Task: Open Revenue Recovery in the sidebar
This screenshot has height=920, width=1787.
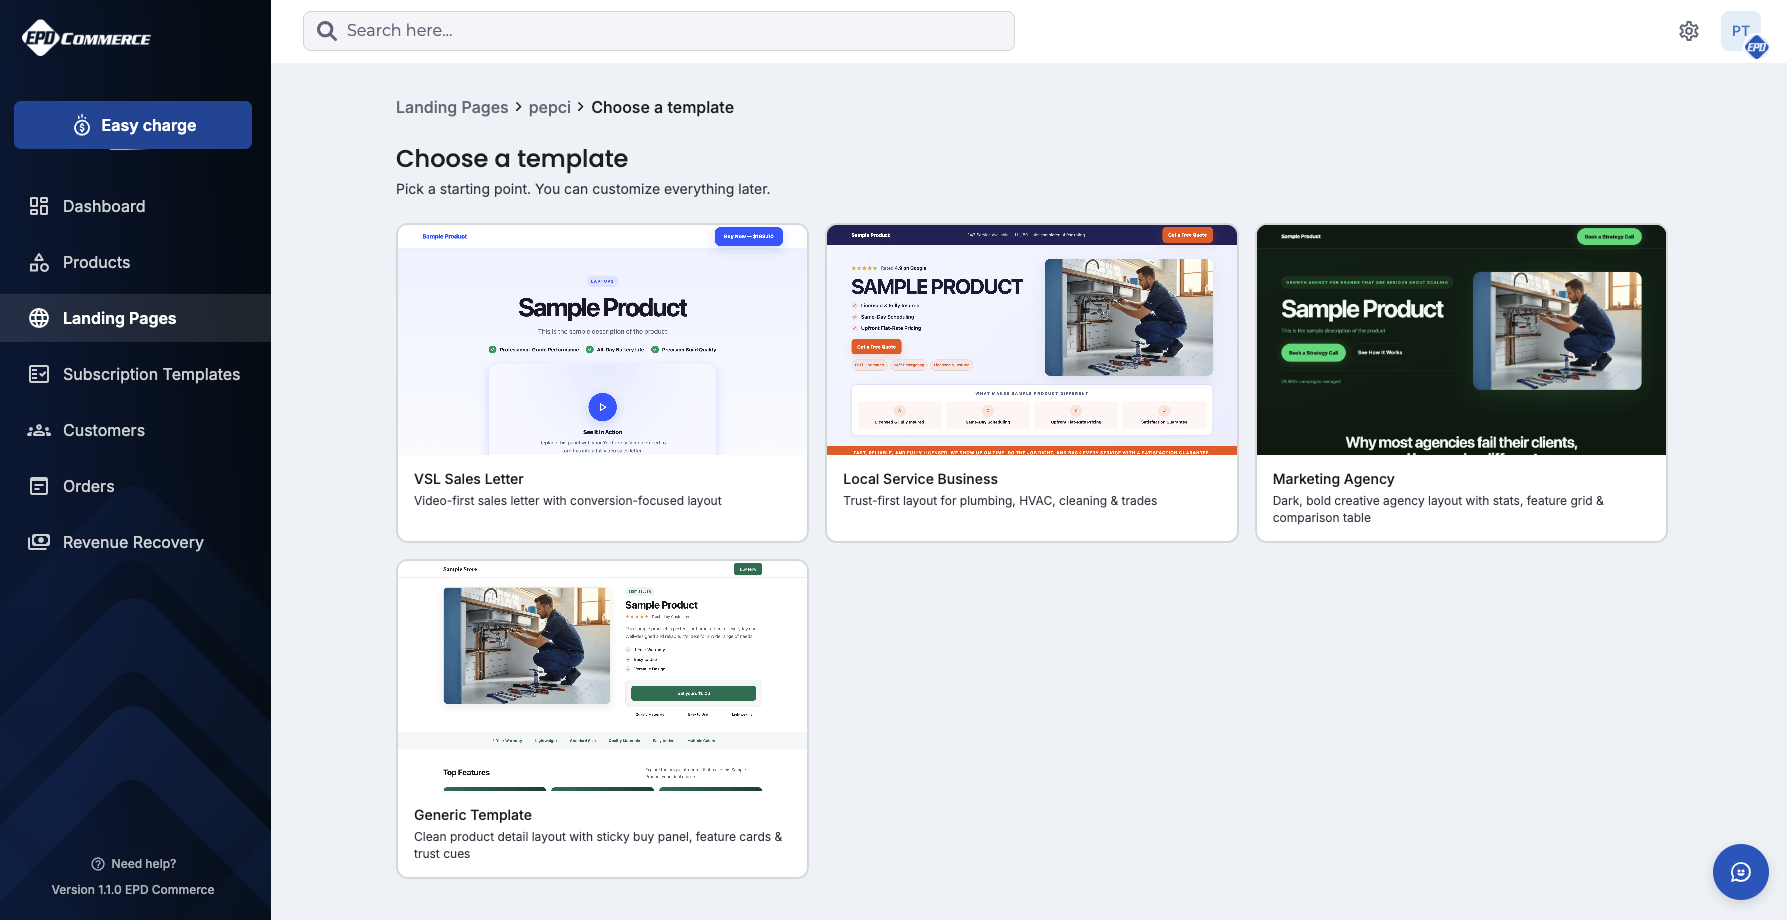Action: point(135,542)
